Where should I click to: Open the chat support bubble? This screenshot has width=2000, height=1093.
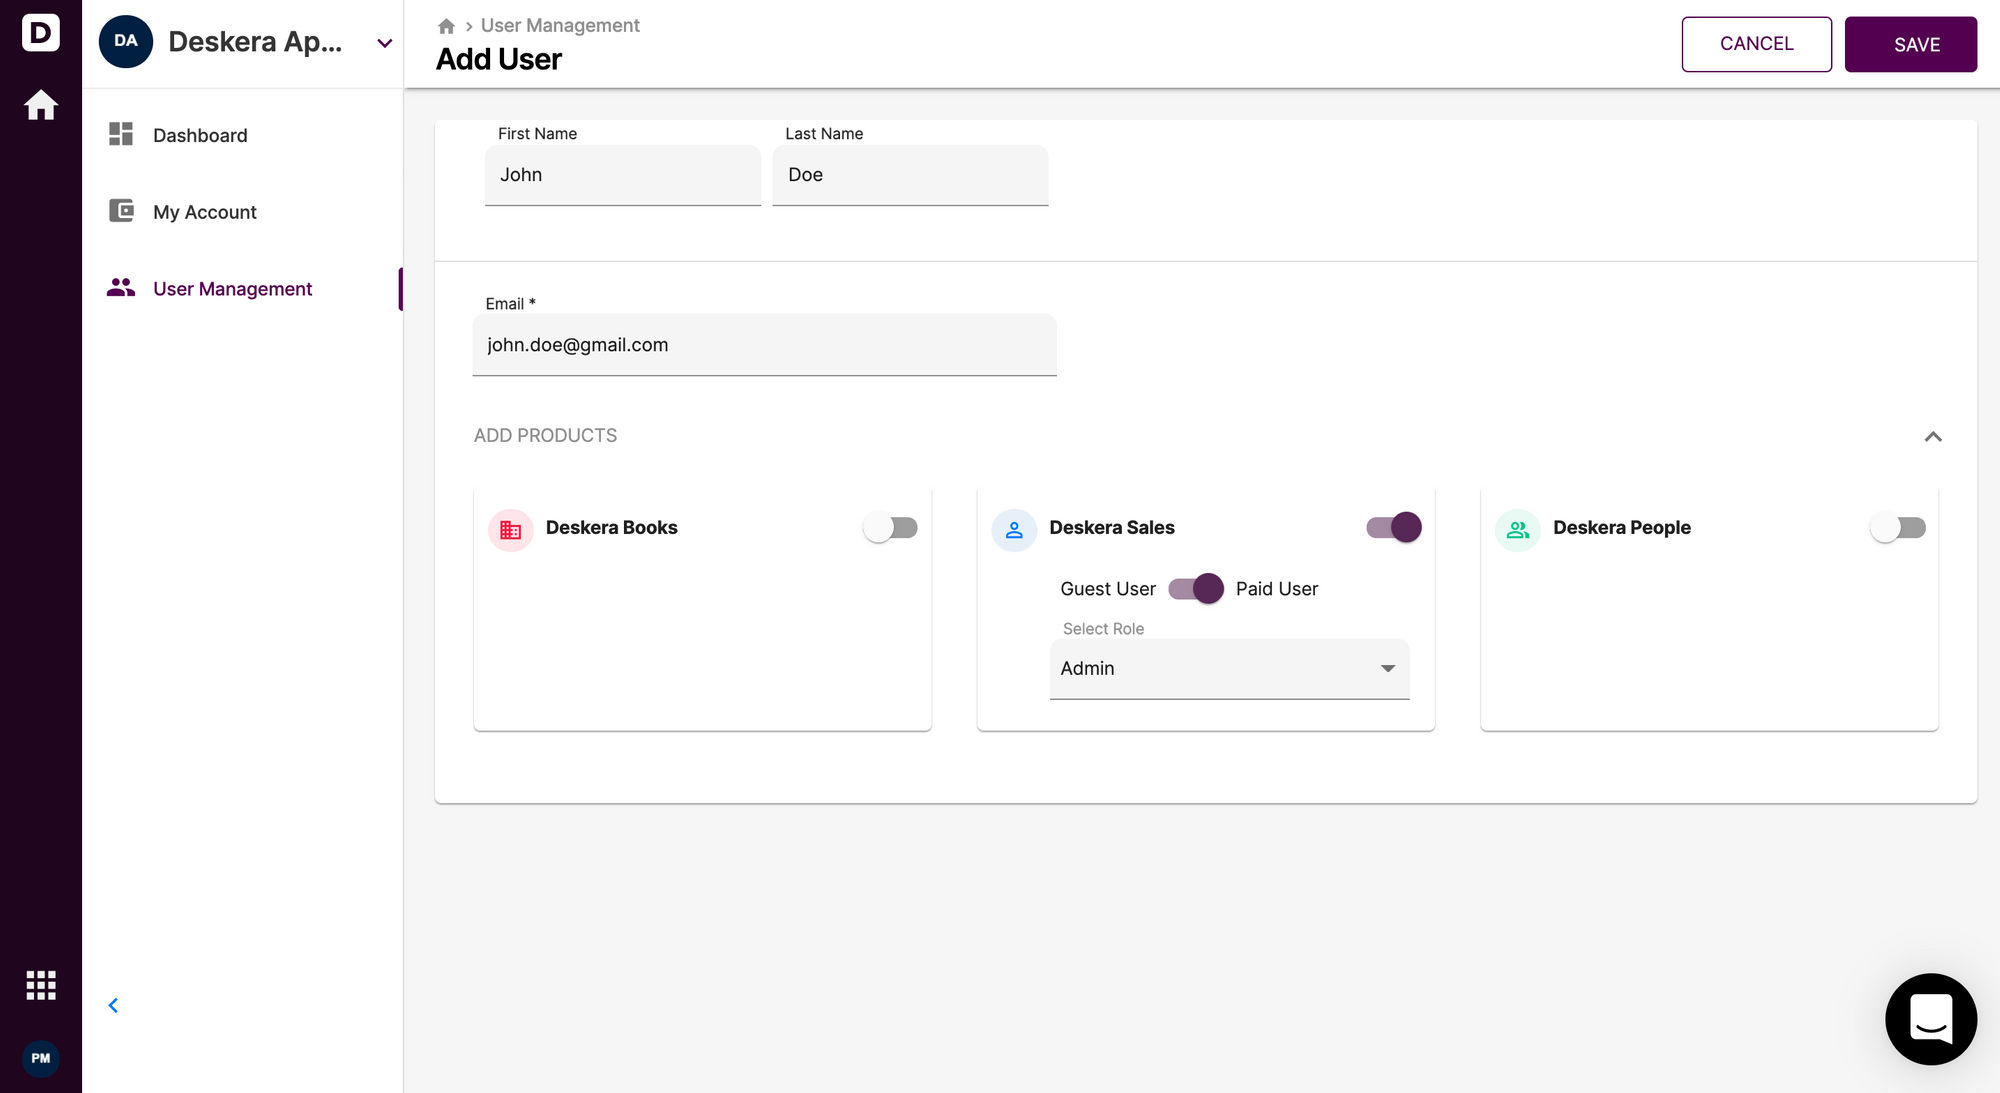point(1931,1019)
